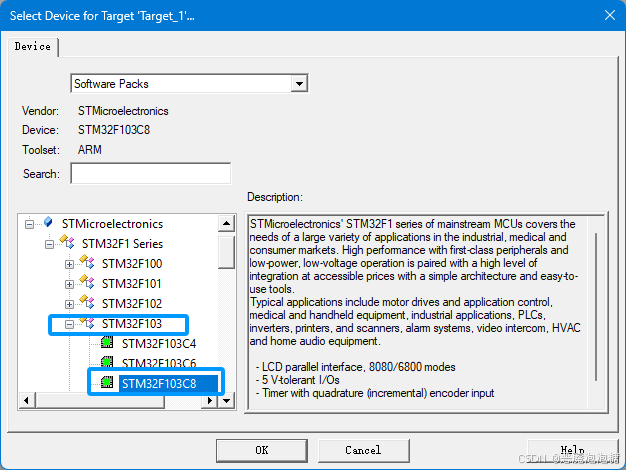The image size is (626, 470).
Task: Expand the STM32F102 node
Action: point(69,304)
